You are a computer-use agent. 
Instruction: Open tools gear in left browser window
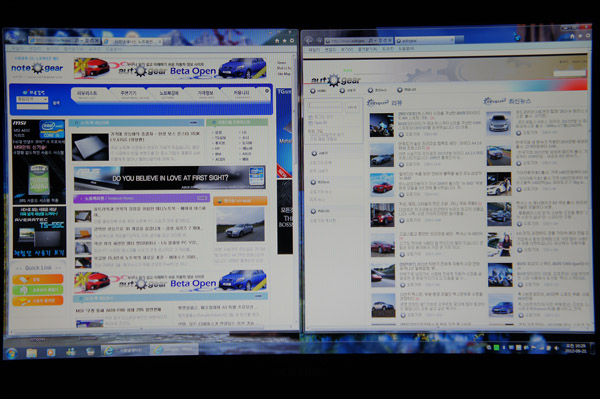click(x=292, y=41)
